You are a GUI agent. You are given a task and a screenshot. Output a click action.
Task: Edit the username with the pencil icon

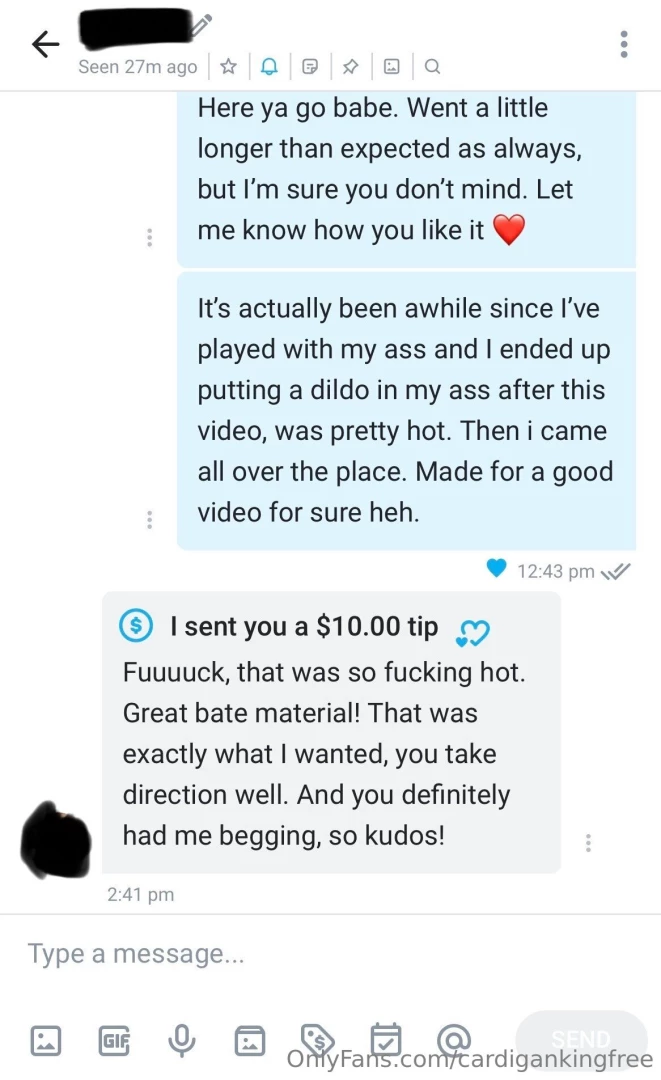(203, 24)
